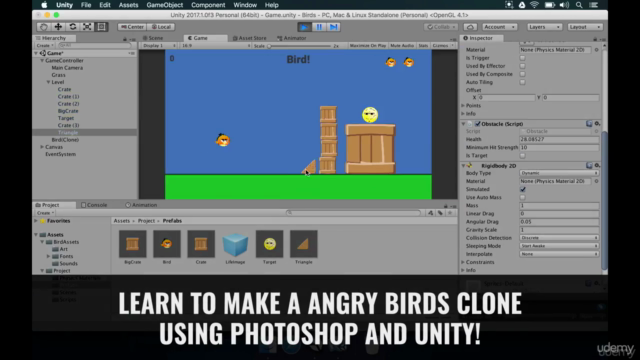Select the Rect Transform tool
This screenshot has width=640, height=360.
pyautogui.click(x=101, y=27)
